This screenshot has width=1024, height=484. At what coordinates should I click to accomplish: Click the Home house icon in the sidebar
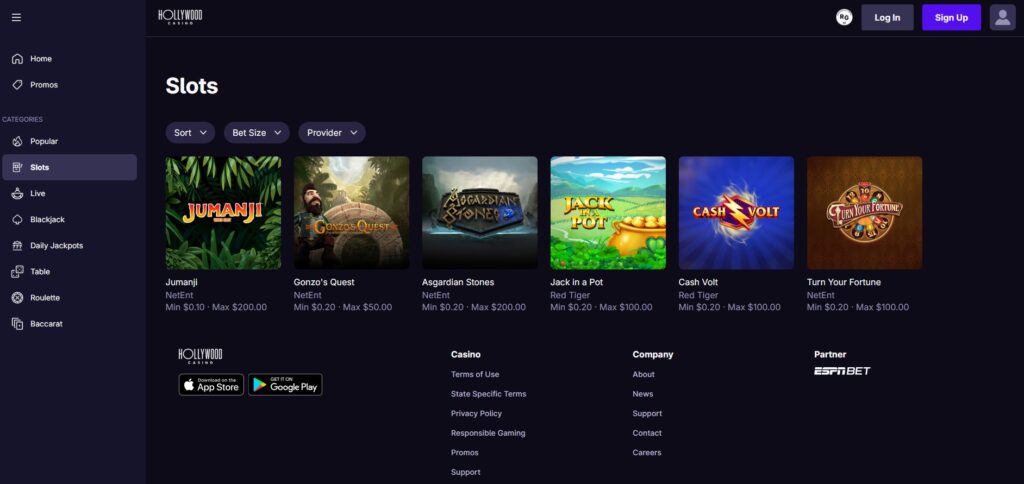click(18, 59)
